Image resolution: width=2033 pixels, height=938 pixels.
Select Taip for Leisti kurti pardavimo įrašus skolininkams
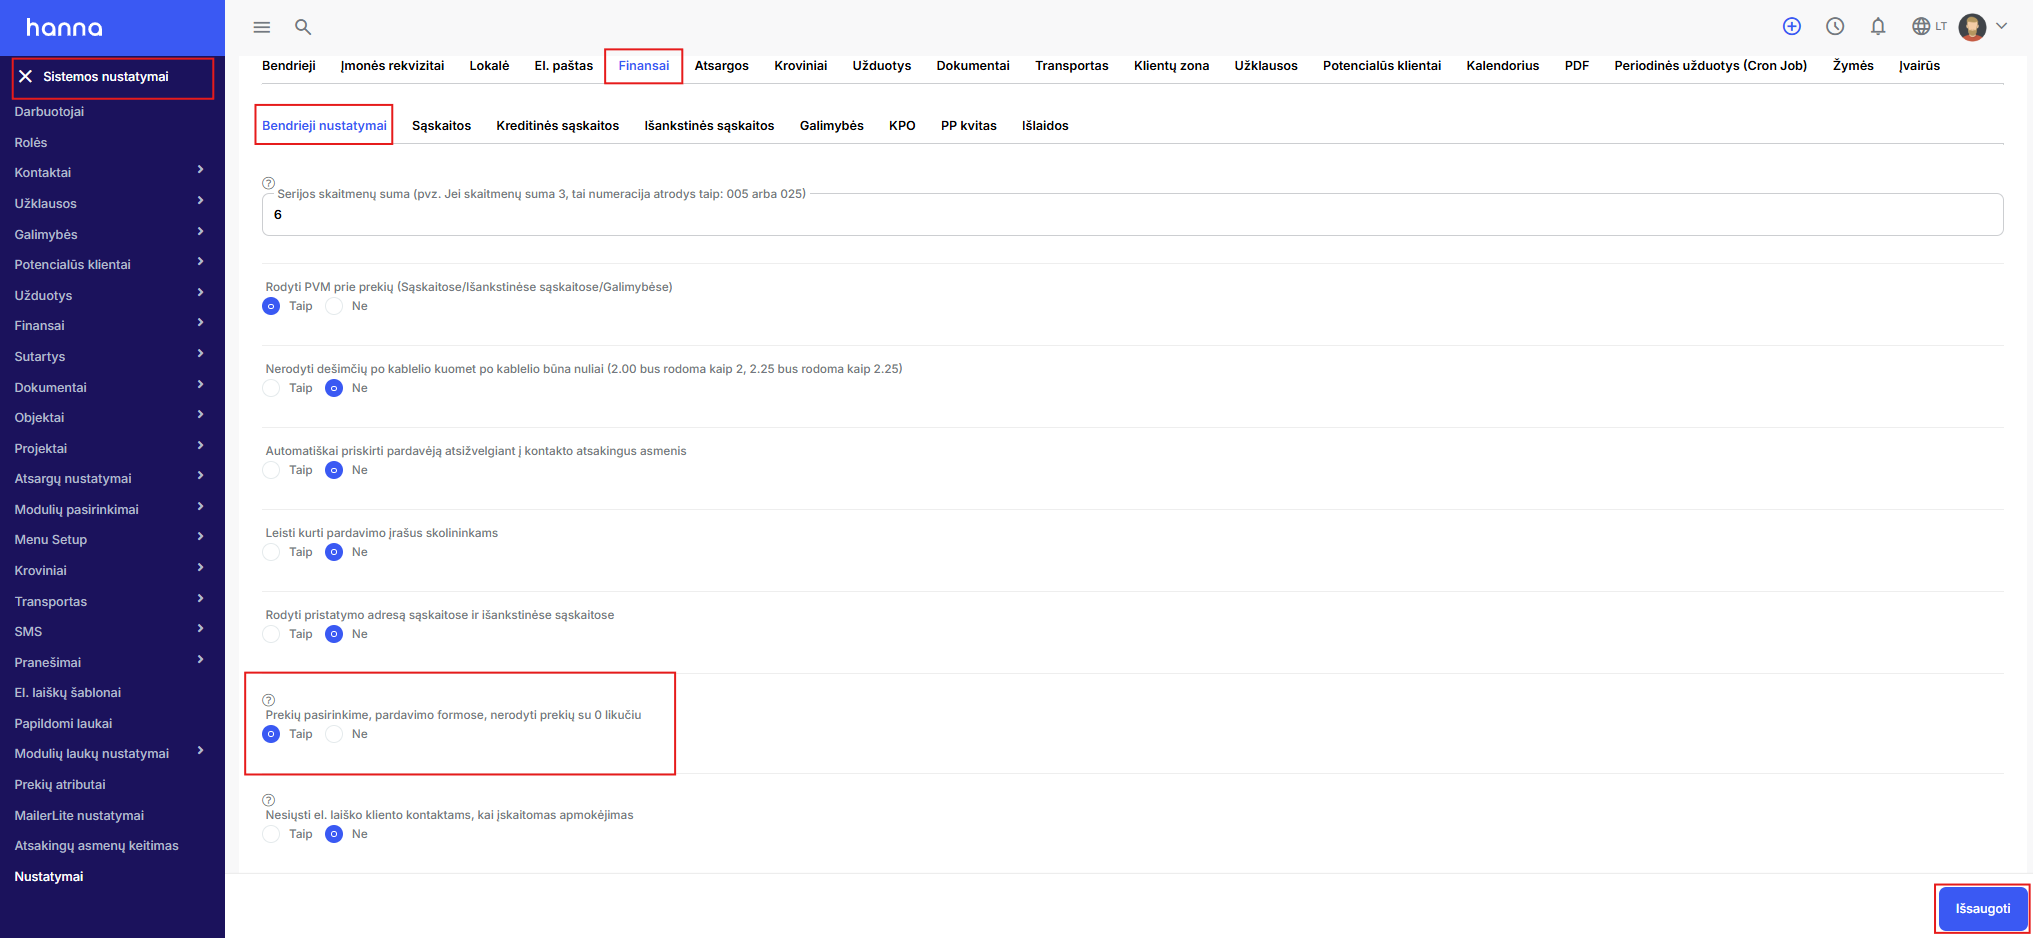(x=271, y=552)
